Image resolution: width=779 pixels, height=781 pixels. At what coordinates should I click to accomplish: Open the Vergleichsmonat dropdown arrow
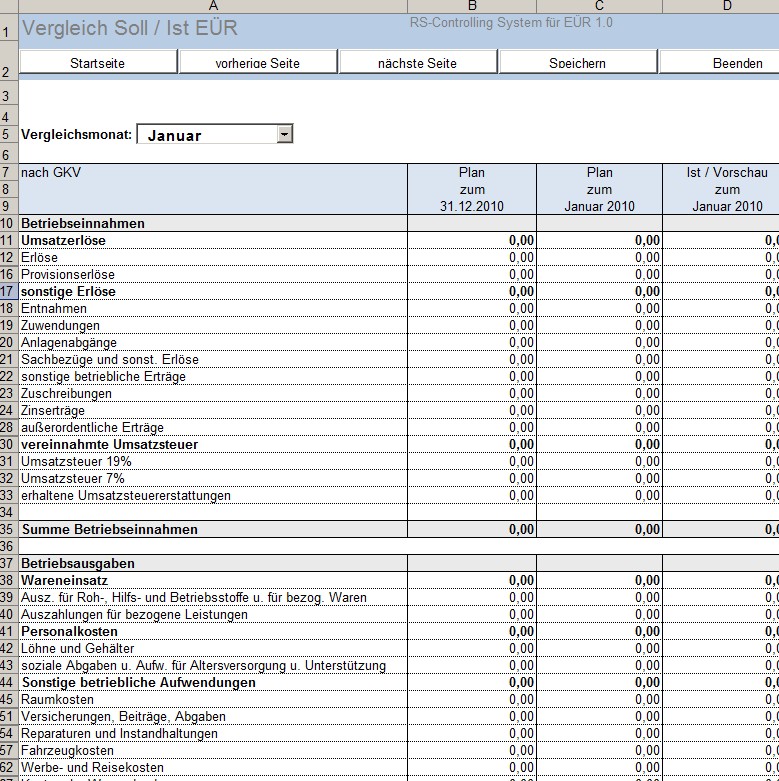pos(285,134)
